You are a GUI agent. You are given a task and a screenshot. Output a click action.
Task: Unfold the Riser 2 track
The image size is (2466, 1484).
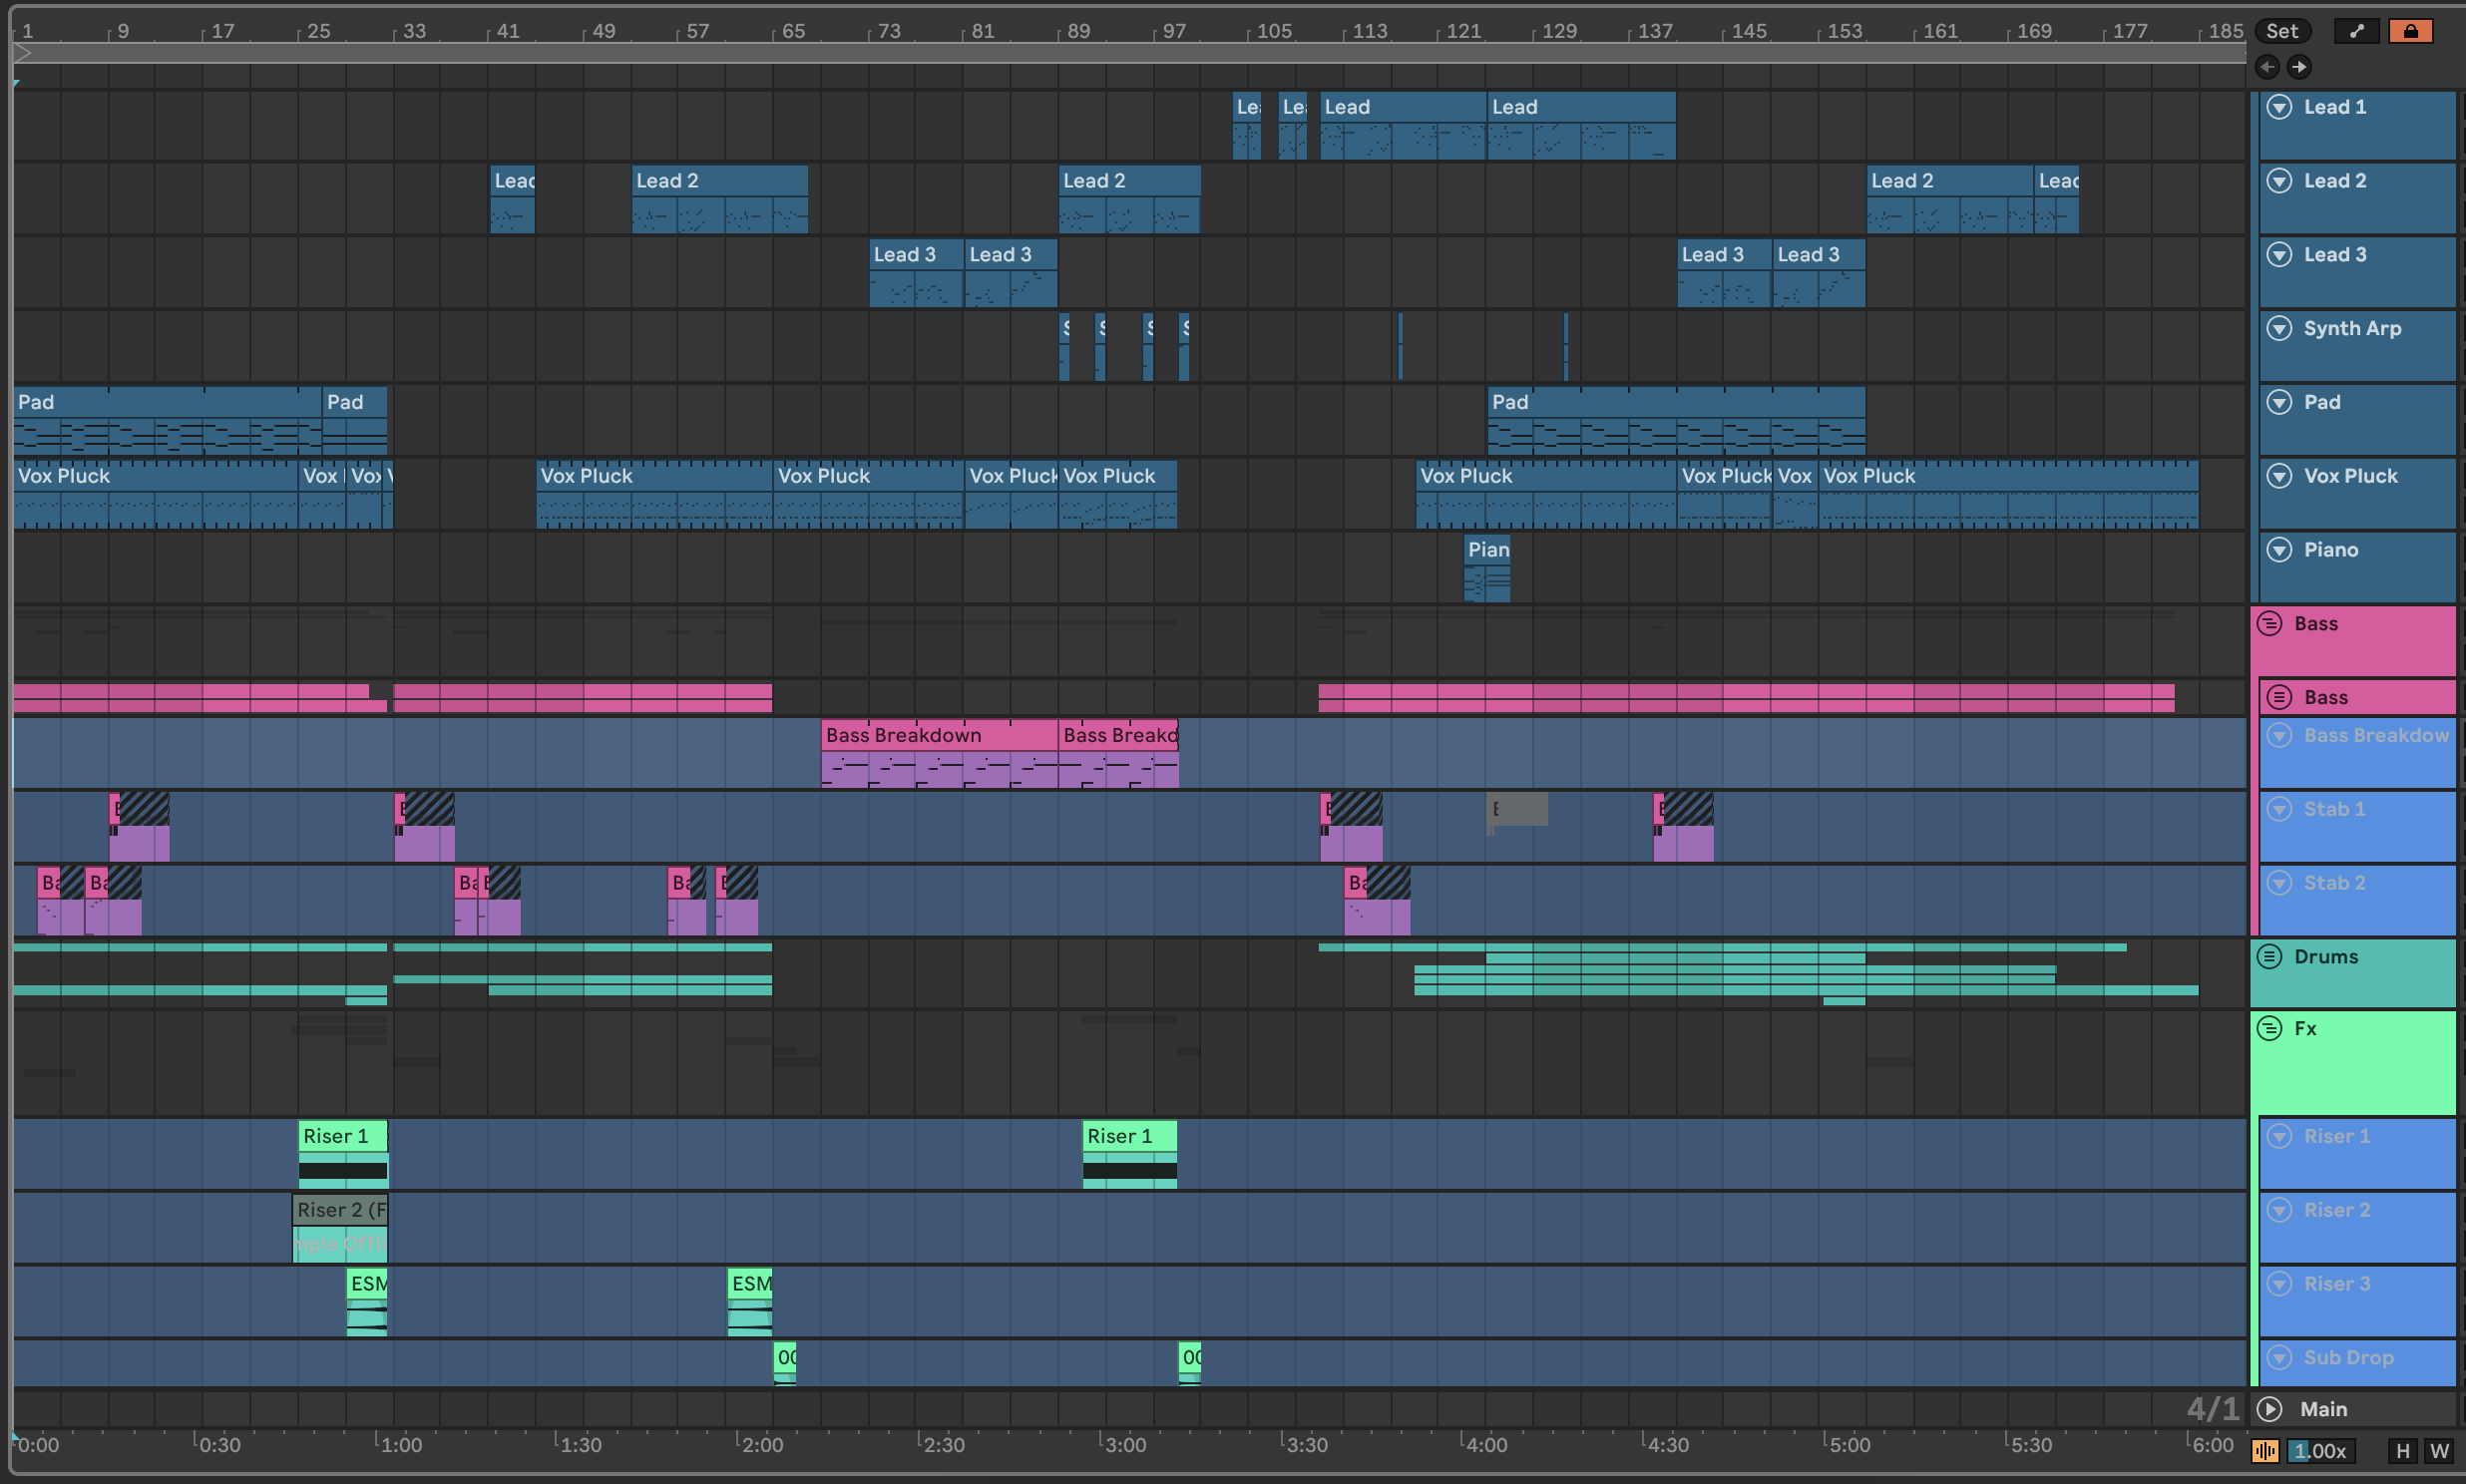click(x=2279, y=1211)
